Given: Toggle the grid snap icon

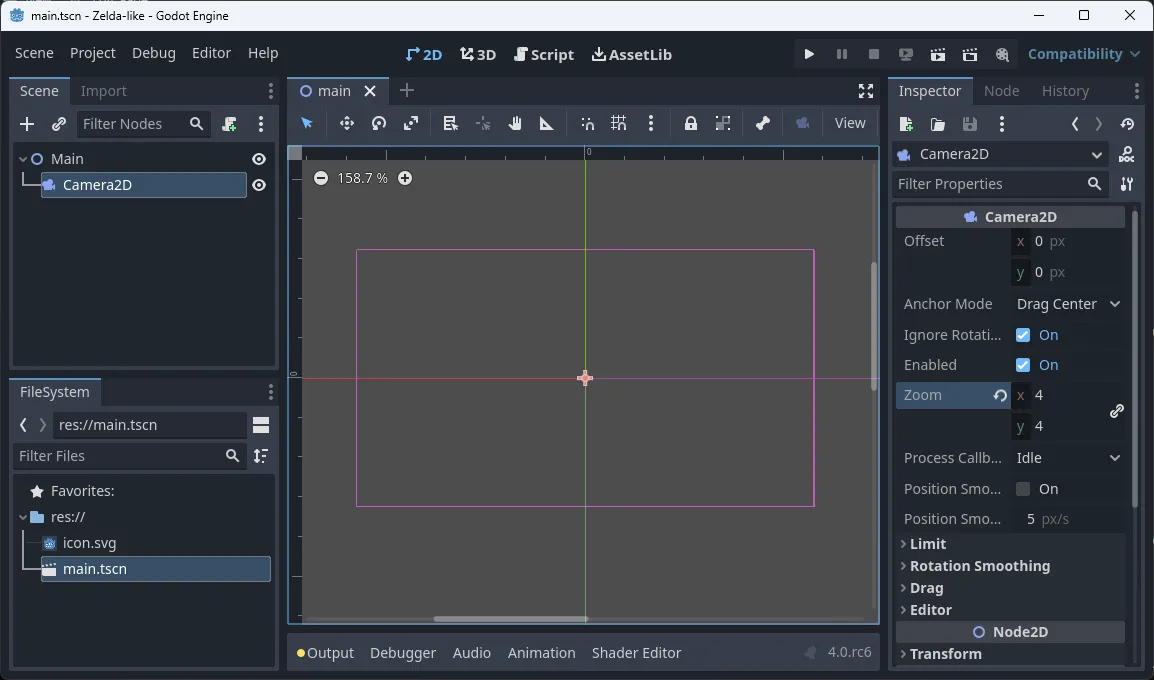Looking at the screenshot, I should click(619, 123).
